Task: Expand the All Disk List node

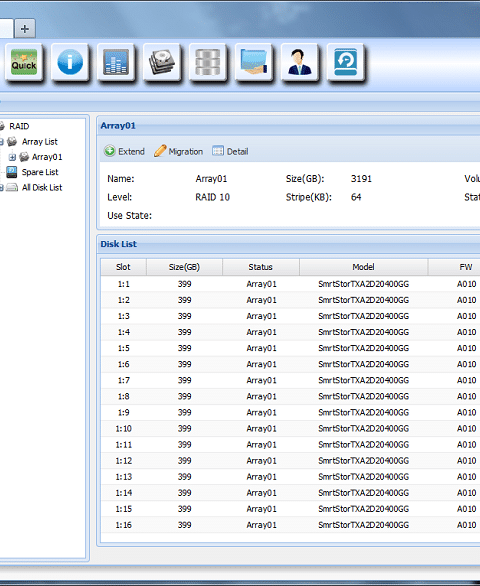Action: (1, 188)
